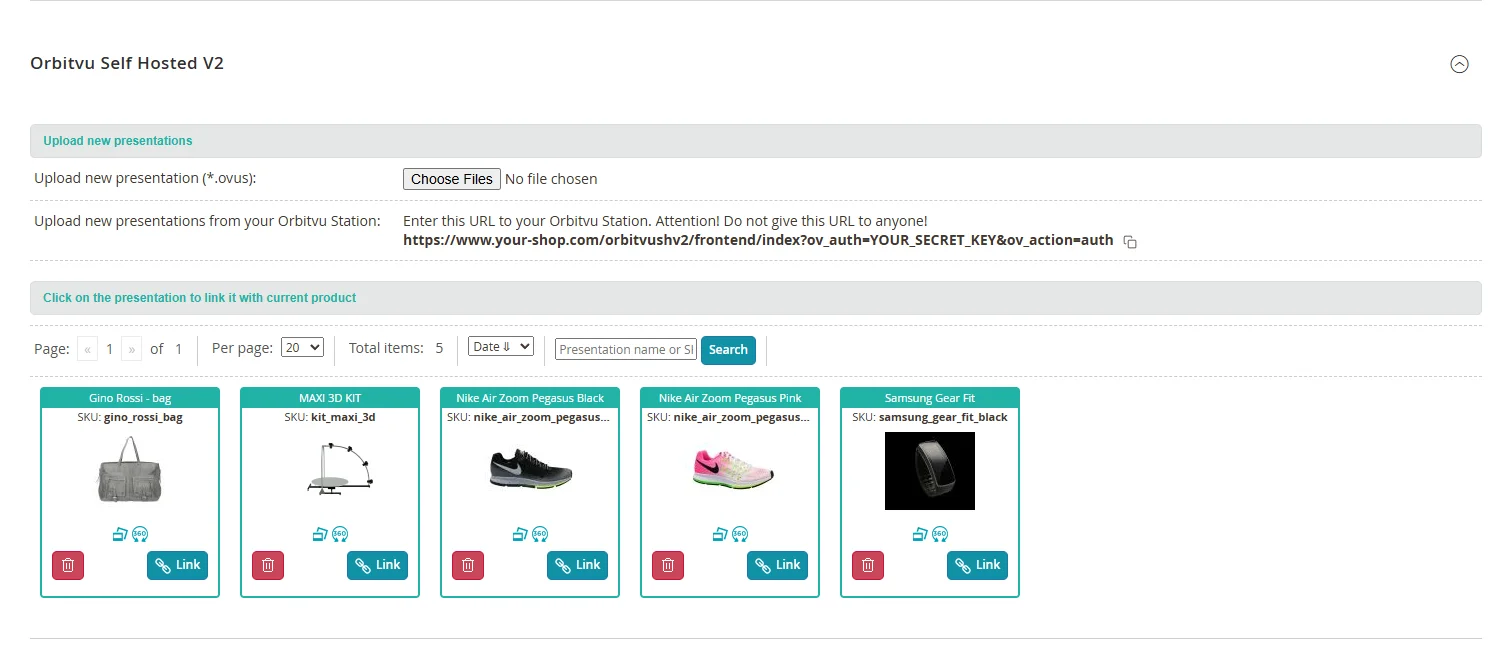The height and width of the screenshot is (671, 1512).
Task: Click the 360 icon on Gino Rossi card
Action: pos(140,534)
